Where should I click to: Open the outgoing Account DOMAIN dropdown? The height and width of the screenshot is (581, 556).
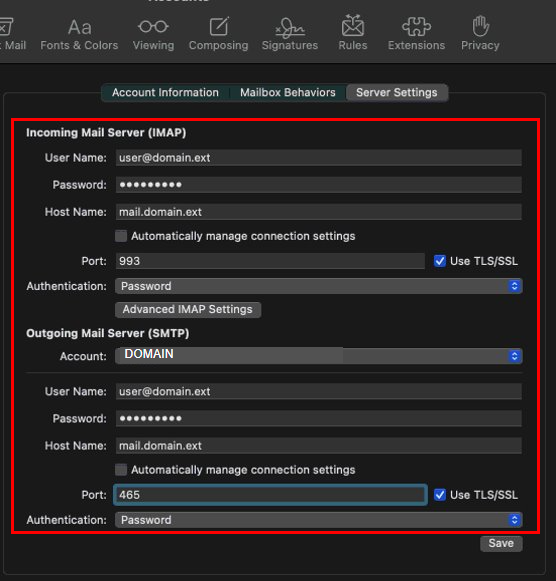click(x=319, y=356)
